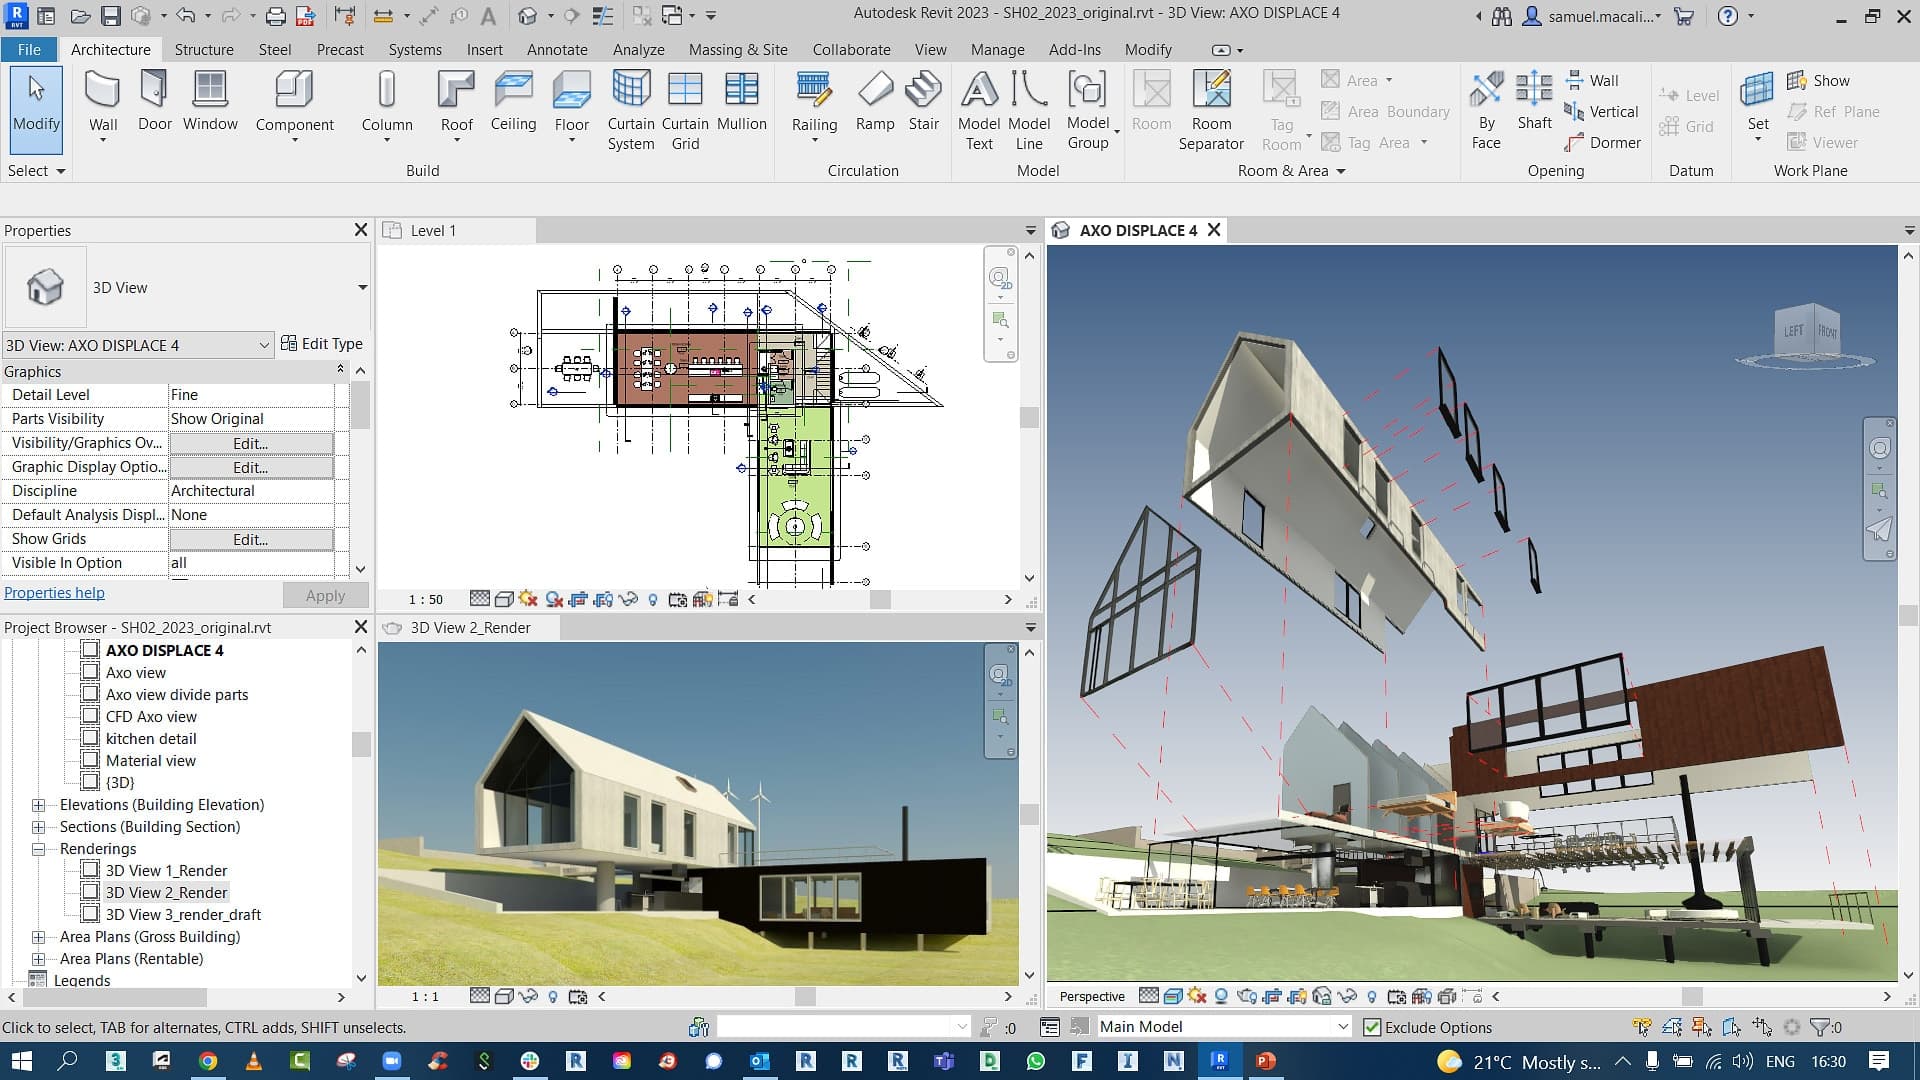The height and width of the screenshot is (1080, 1920).
Task: Click Apply button in Properties panel
Action: coord(326,595)
